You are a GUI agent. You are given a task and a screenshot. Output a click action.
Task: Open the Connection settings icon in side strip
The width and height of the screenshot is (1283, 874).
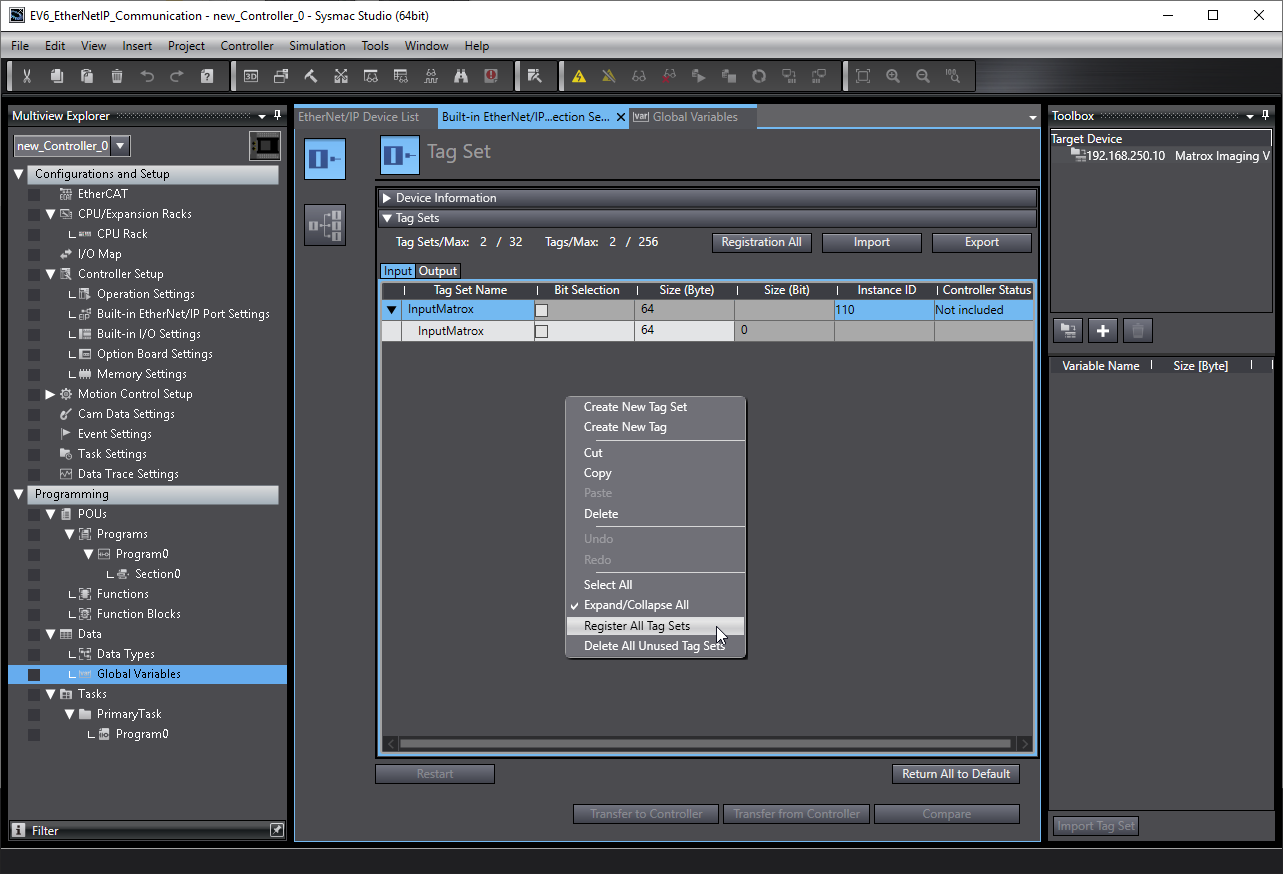pyautogui.click(x=325, y=226)
